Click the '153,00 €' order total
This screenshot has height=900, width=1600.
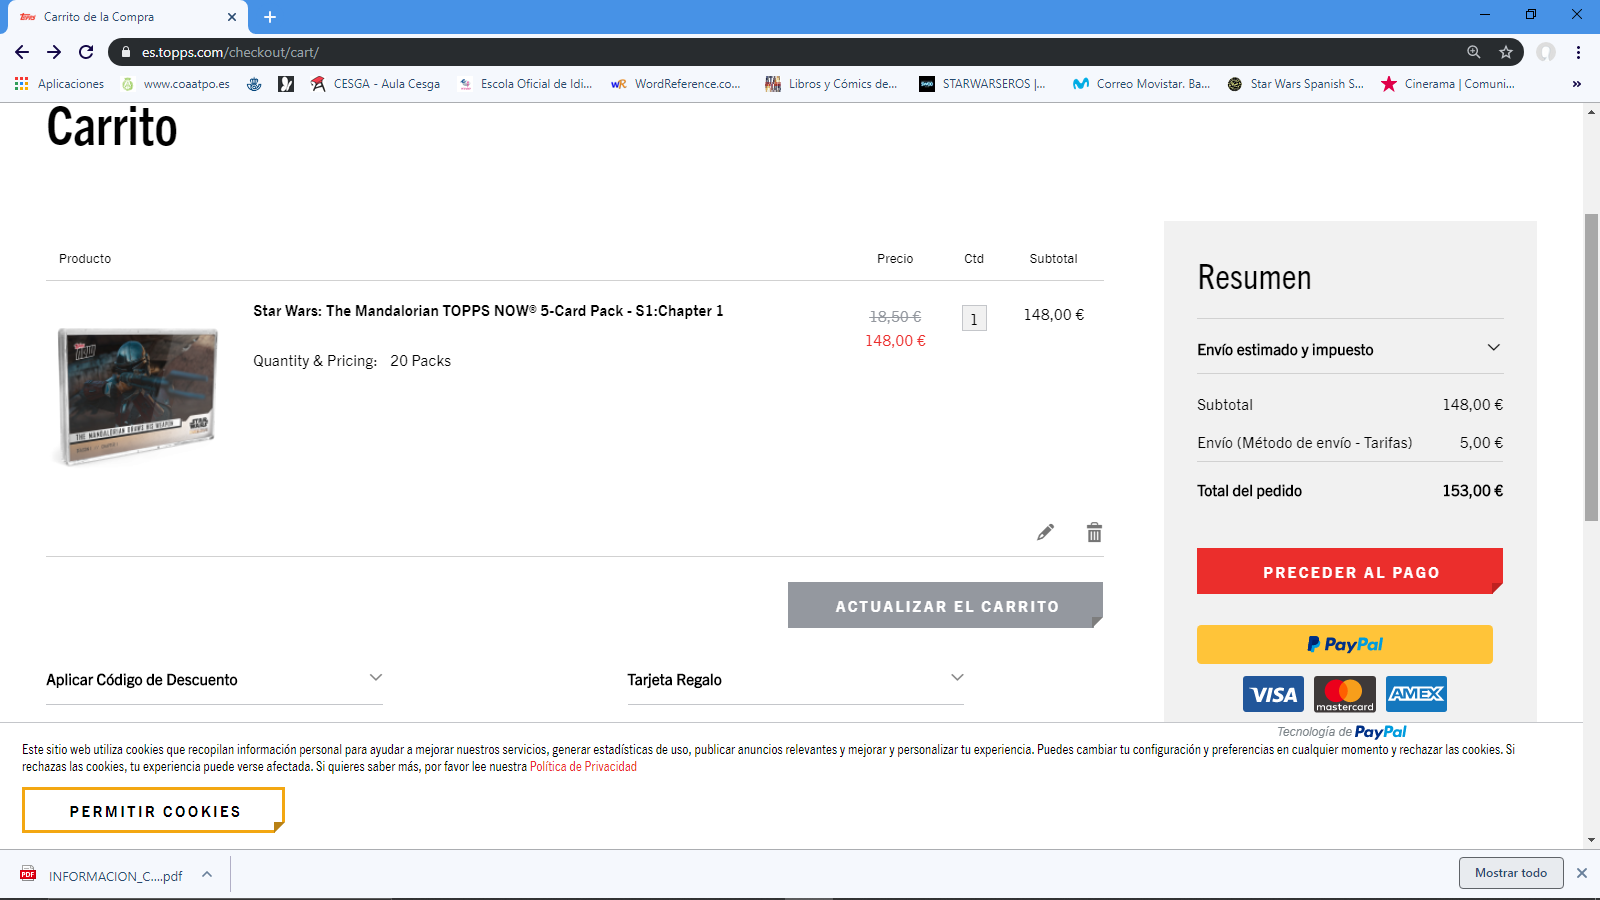[1472, 491]
